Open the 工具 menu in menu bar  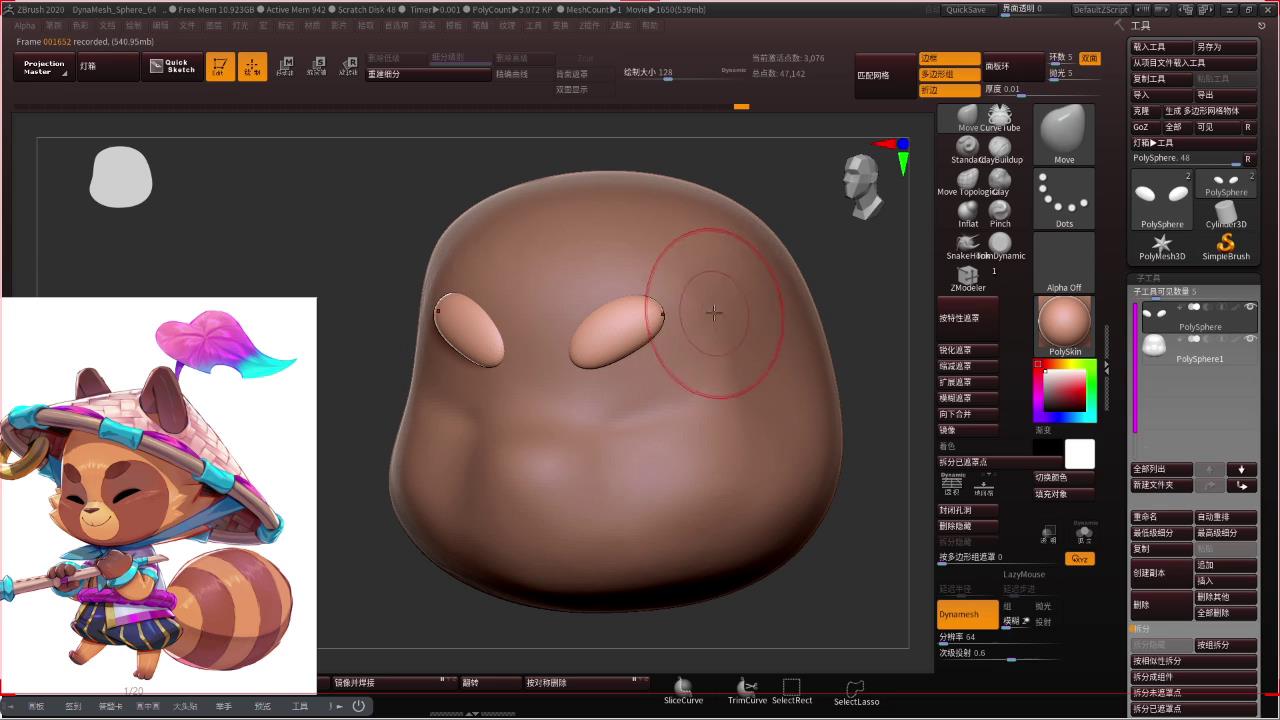534,25
